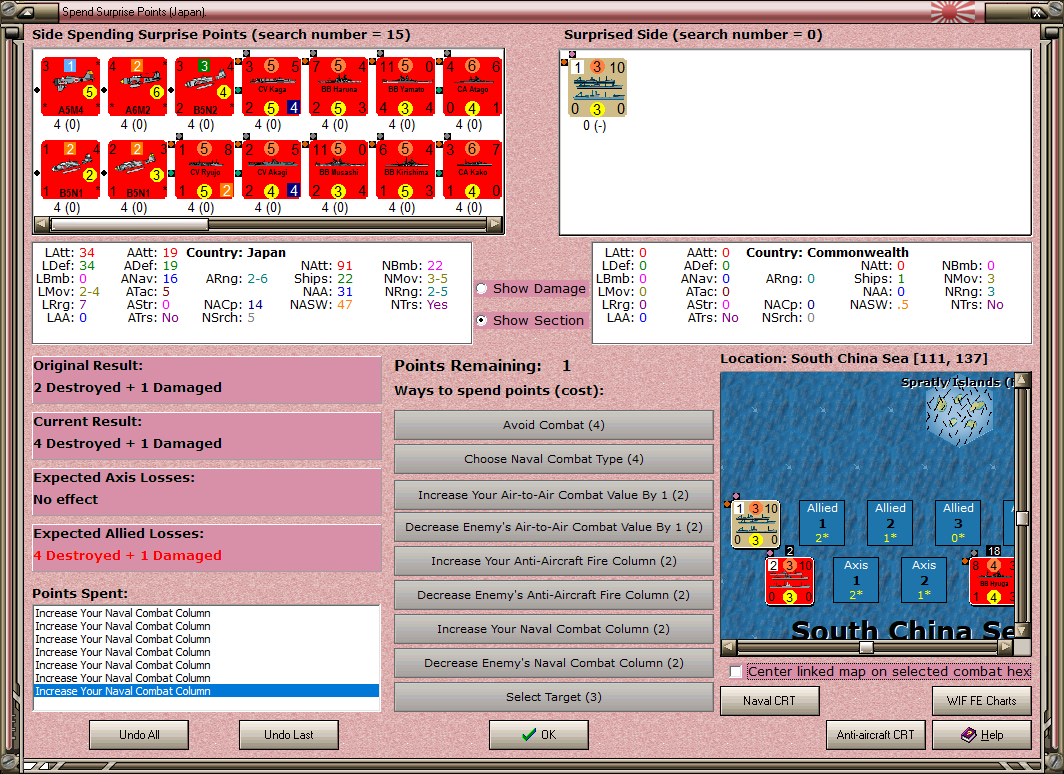Open the WIF FE Charts

tap(982, 701)
